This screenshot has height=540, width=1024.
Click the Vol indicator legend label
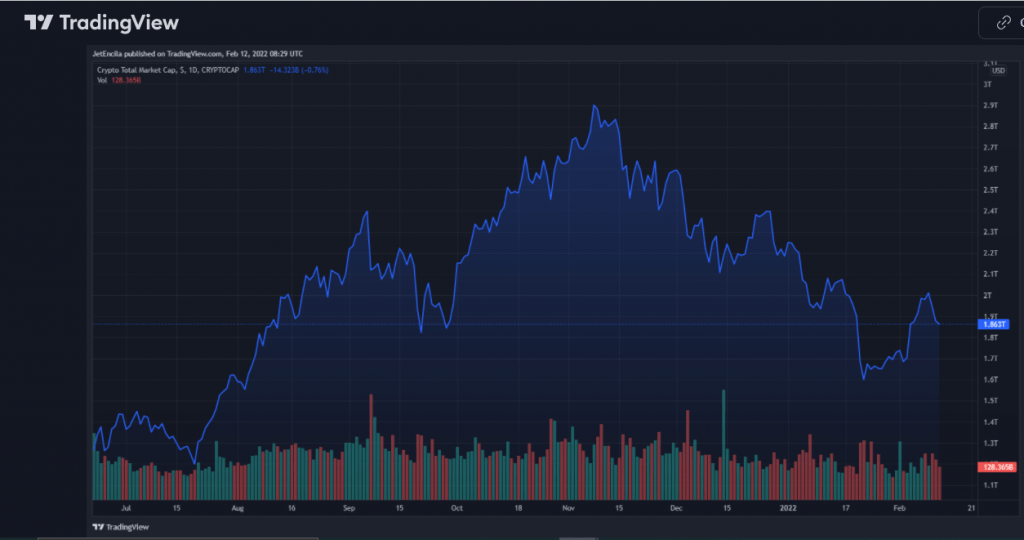coord(102,80)
